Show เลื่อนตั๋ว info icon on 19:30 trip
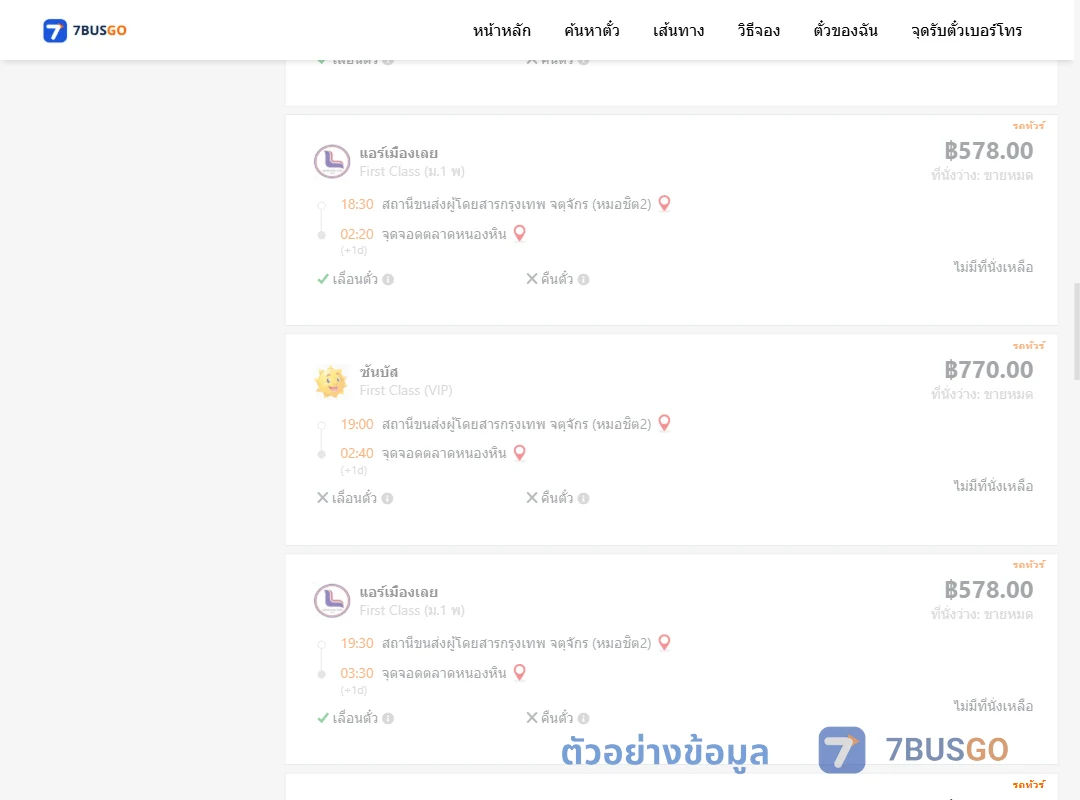1080x800 pixels. pos(388,718)
